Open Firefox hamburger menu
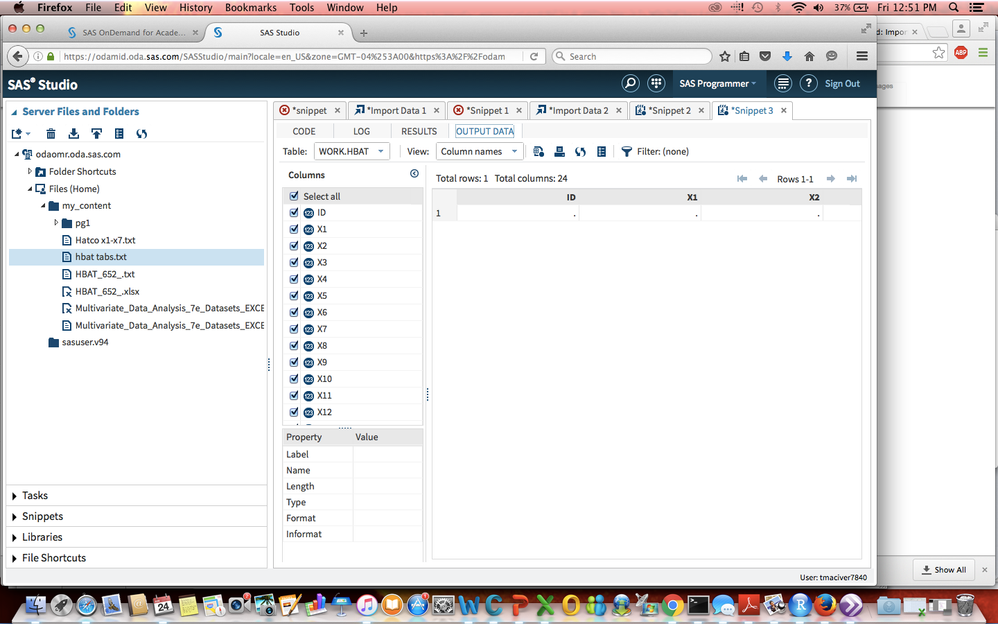Screen dimensions: 998x624 [x=862, y=56]
